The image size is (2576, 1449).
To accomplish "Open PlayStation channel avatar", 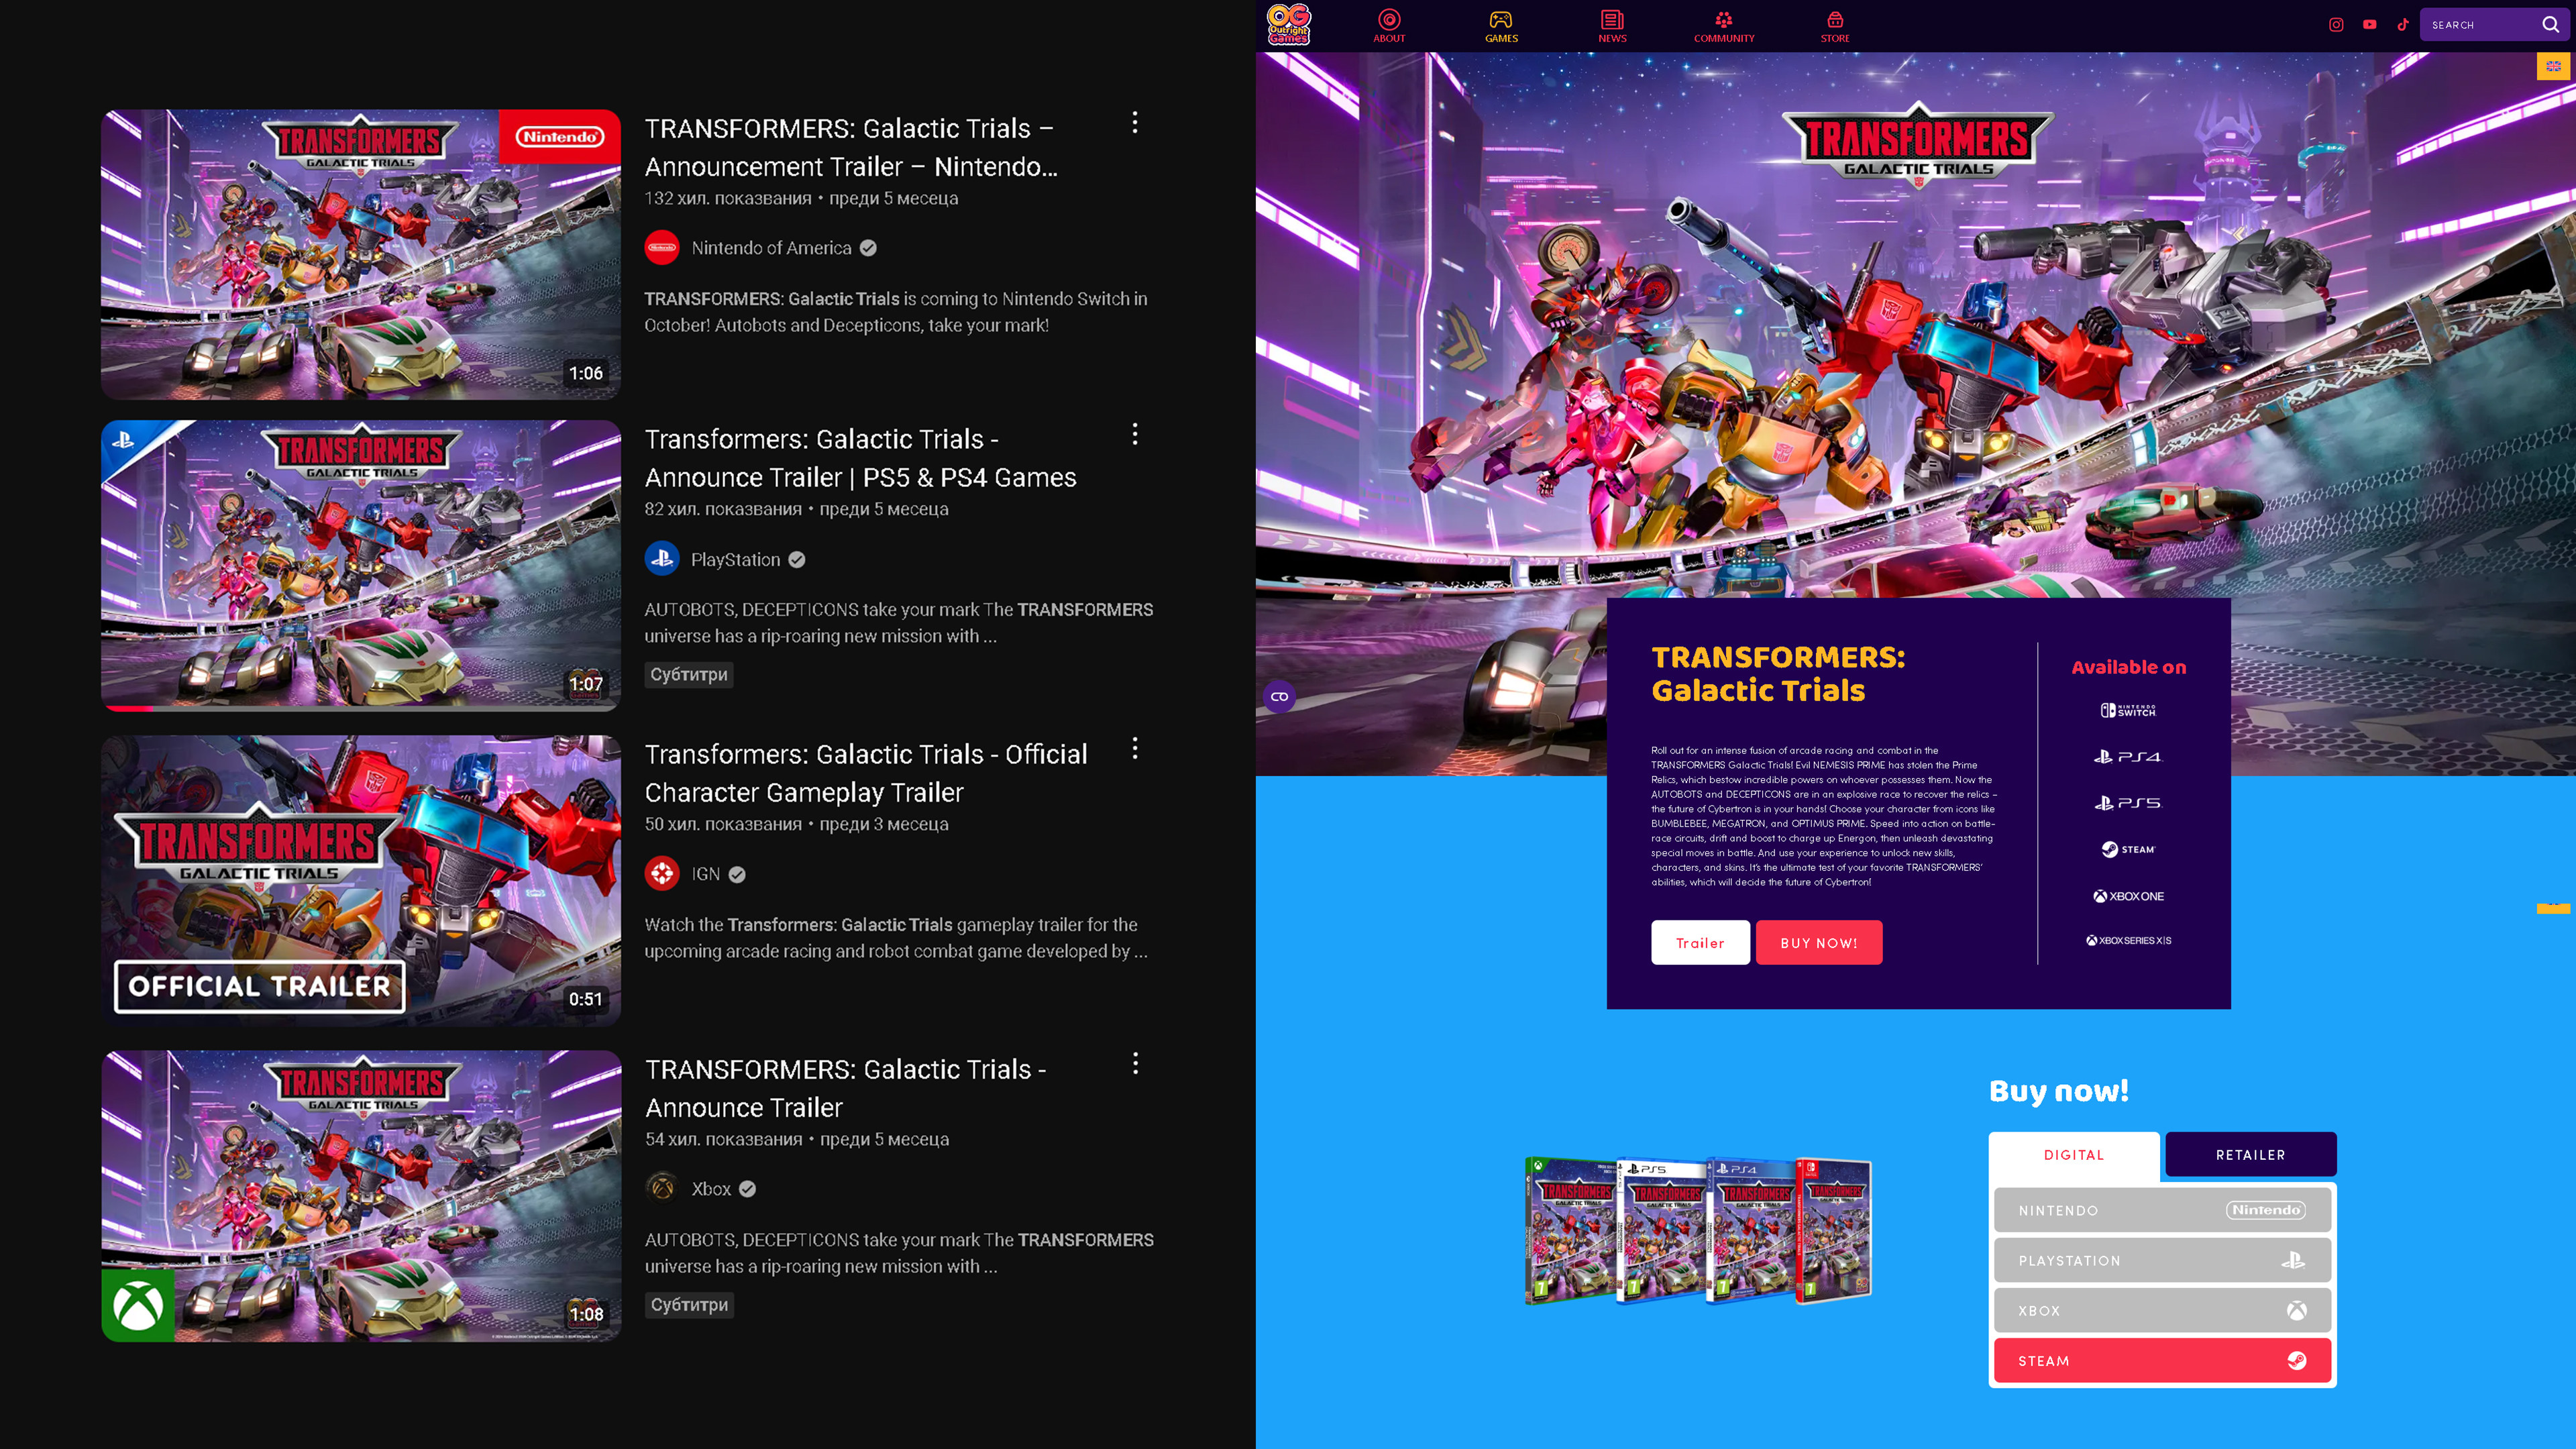I will pos(662,559).
